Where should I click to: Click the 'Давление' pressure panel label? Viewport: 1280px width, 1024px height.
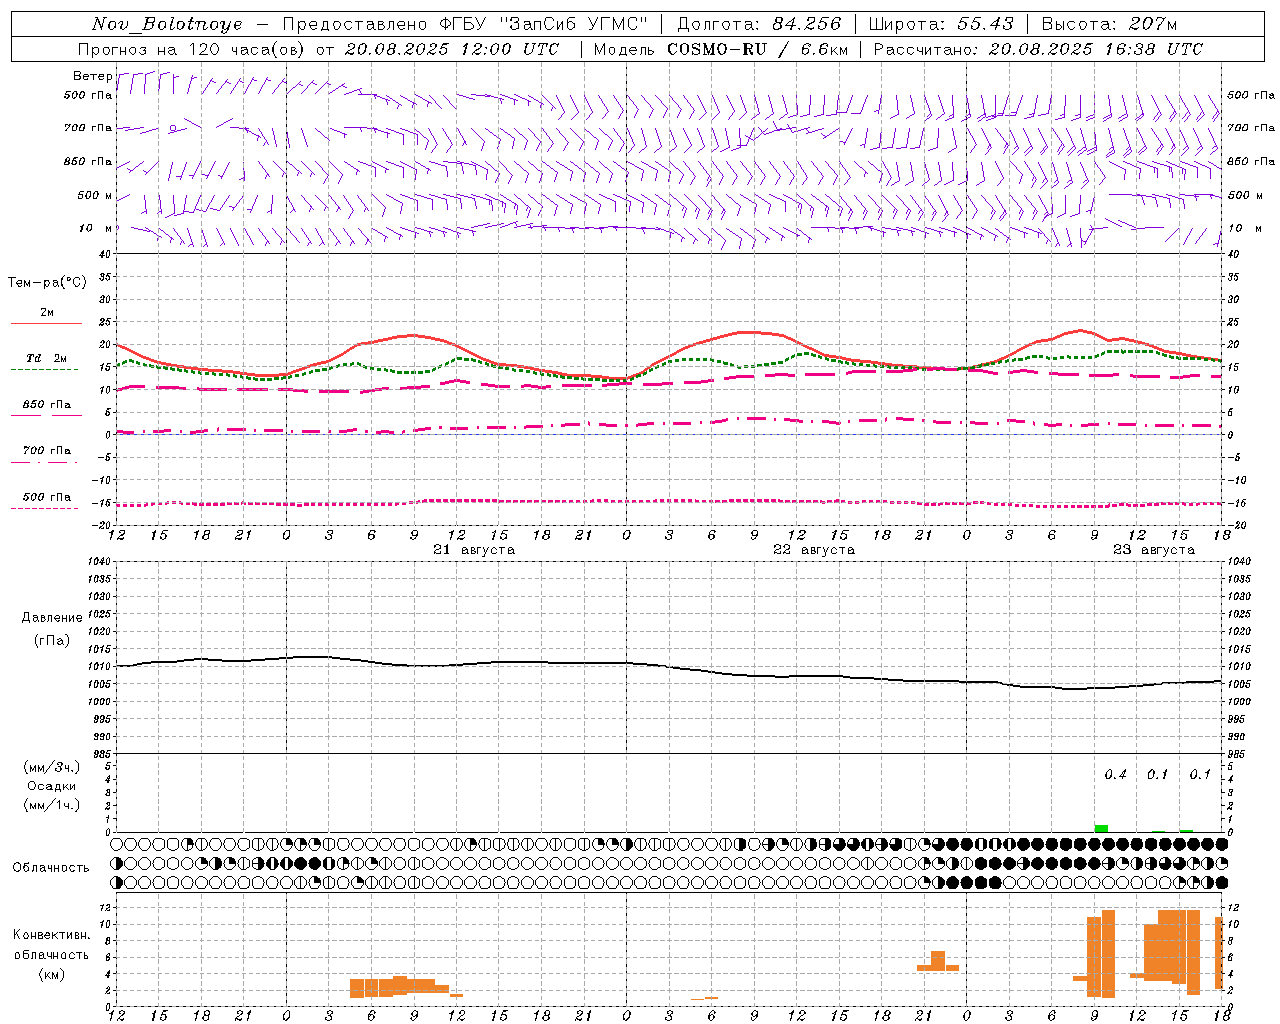tap(52, 617)
